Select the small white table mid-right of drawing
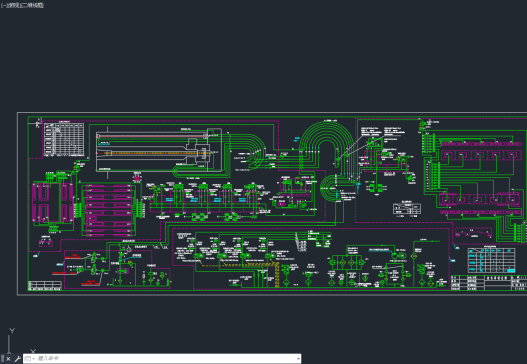The width and height of the screenshot is (527, 364). click(407, 208)
